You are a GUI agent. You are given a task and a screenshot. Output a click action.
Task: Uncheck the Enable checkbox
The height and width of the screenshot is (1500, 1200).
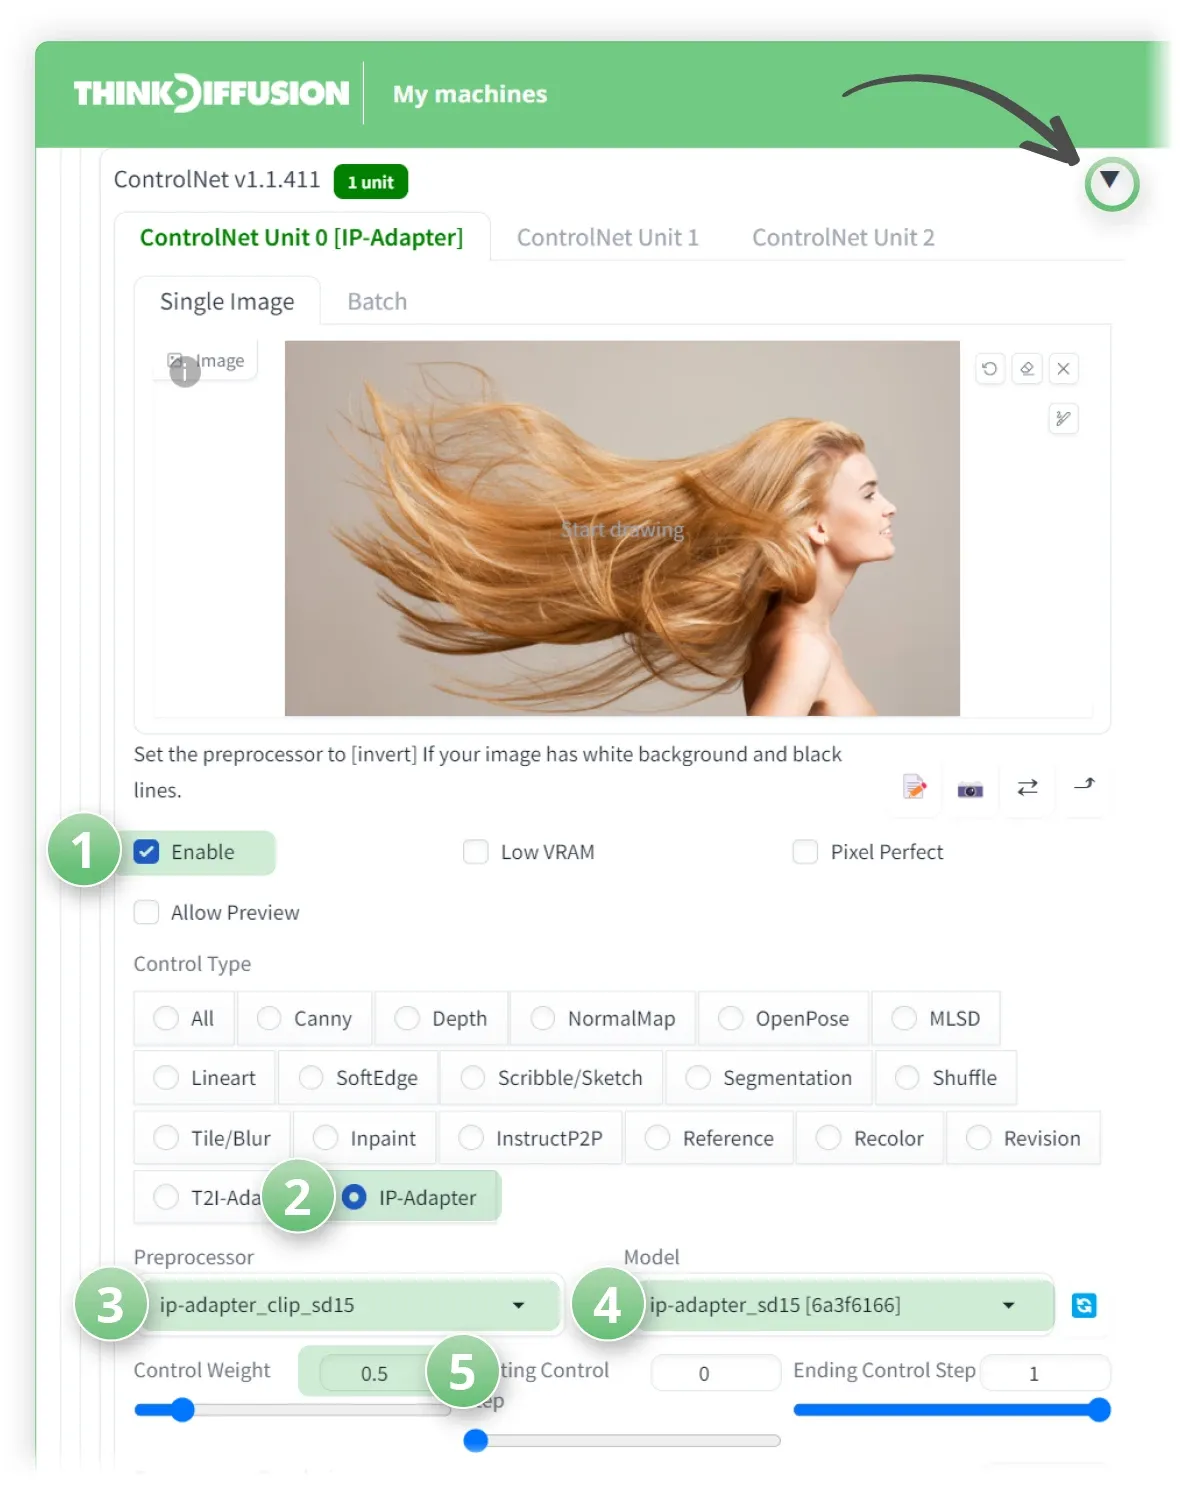(x=147, y=852)
